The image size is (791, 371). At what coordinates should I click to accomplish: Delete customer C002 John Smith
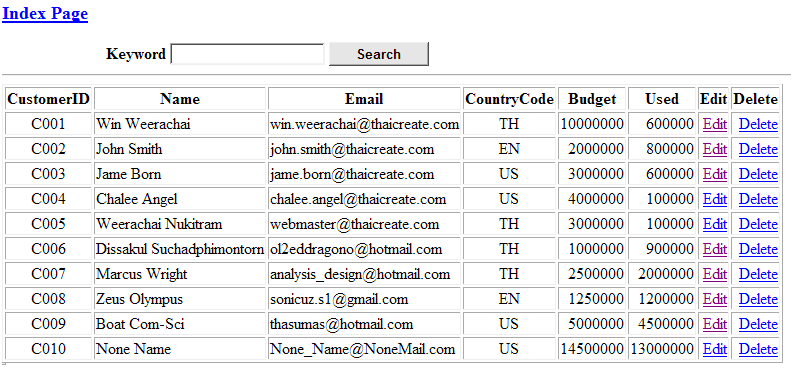tap(758, 149)
